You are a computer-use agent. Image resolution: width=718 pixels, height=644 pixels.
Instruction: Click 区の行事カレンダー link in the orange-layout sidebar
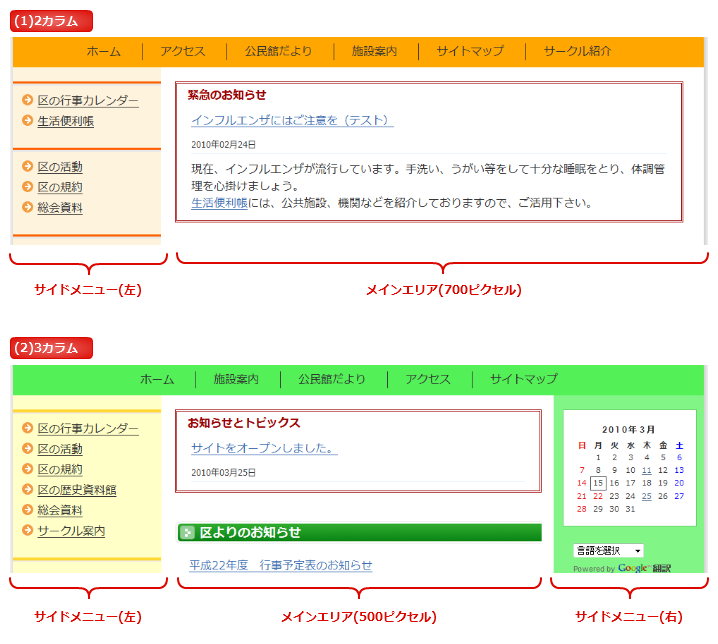click(x=88, y=100)
